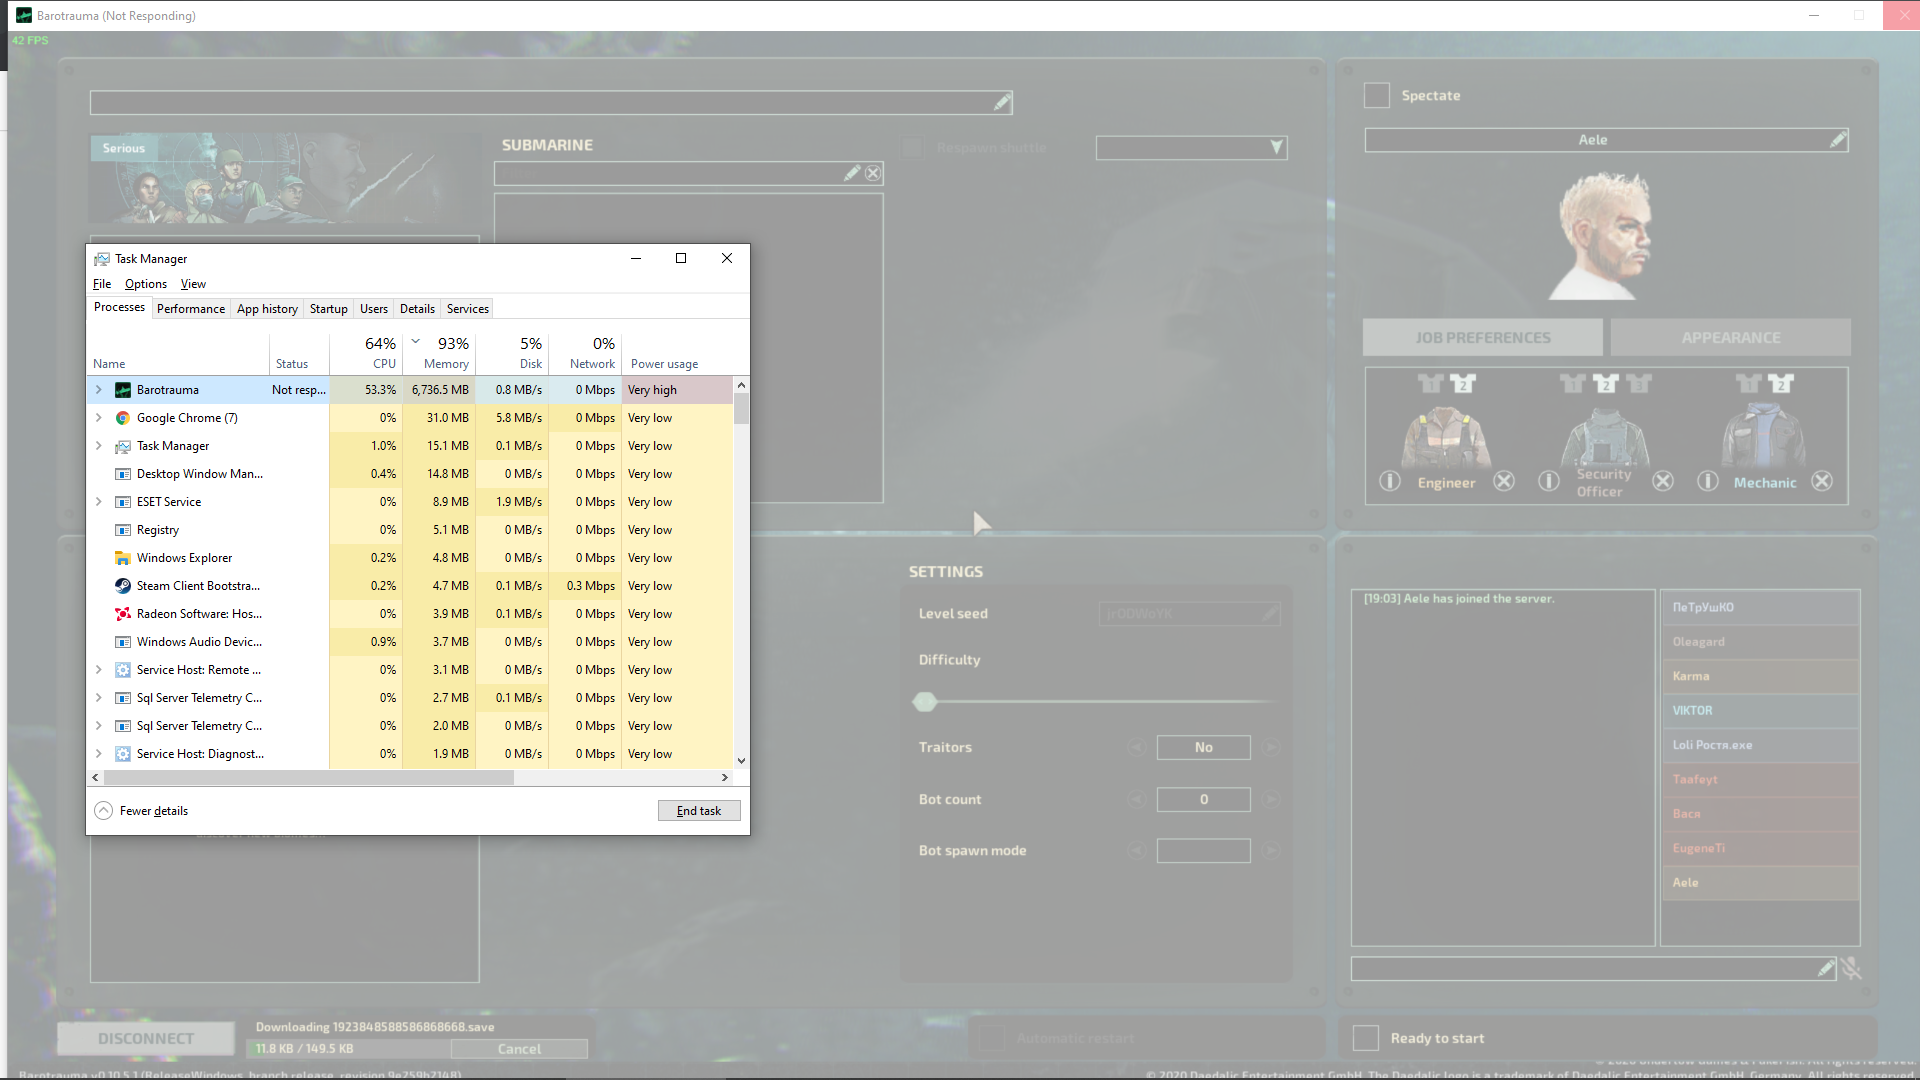Click the Windows Explorer process icon

click(123, 558)
